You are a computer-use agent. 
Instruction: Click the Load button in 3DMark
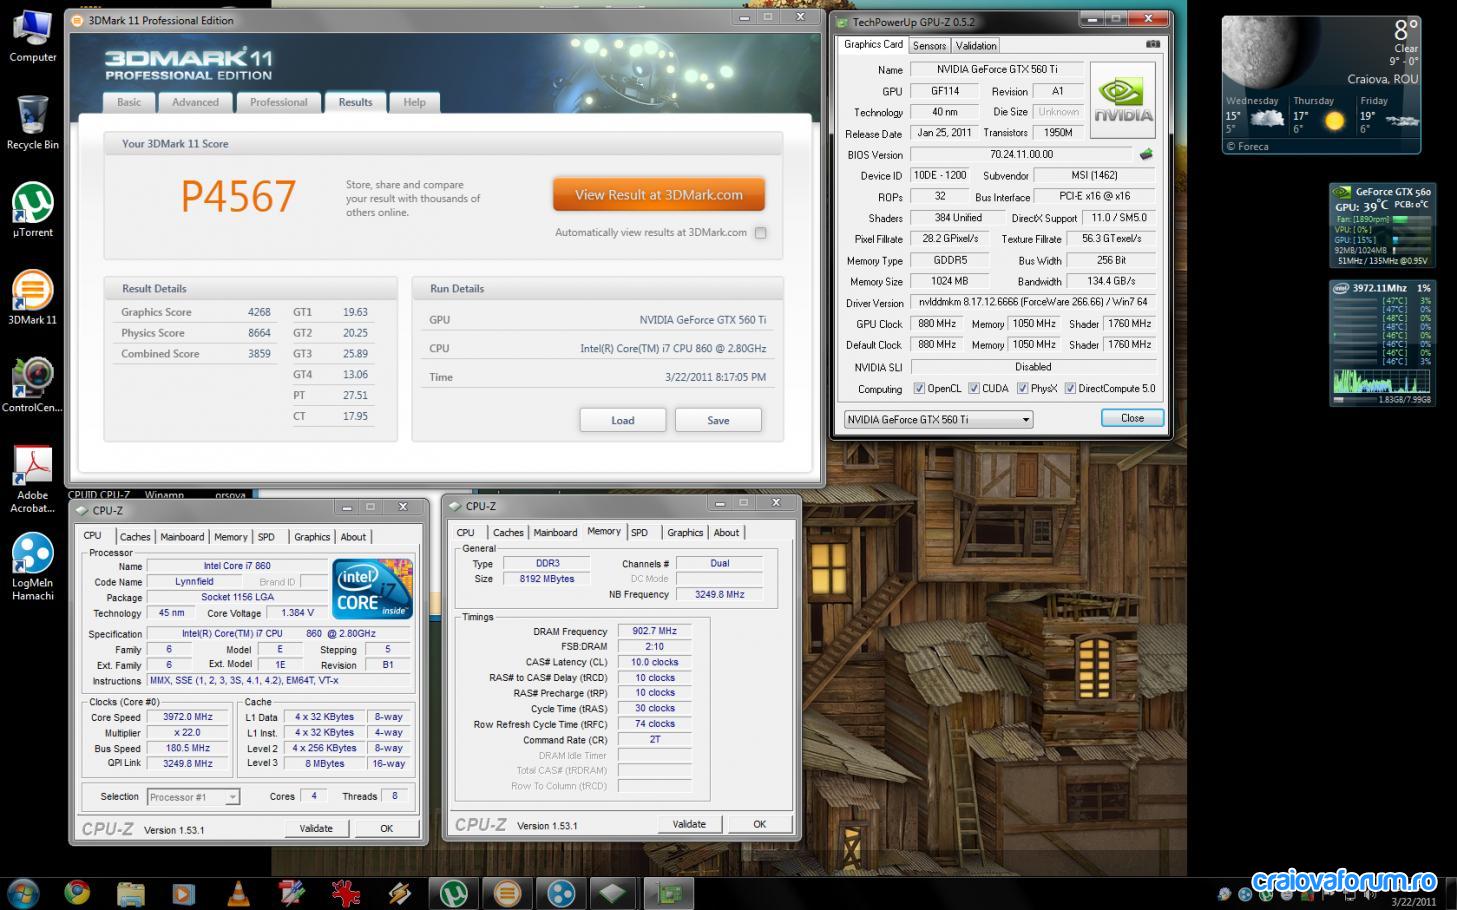[623, 420]
